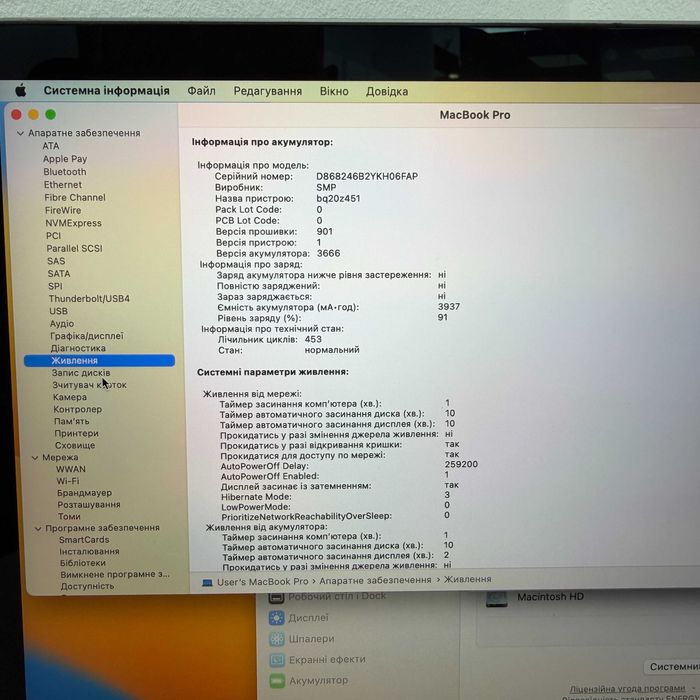Select Запис дисків in the sidebar

[x=81, y=373]
